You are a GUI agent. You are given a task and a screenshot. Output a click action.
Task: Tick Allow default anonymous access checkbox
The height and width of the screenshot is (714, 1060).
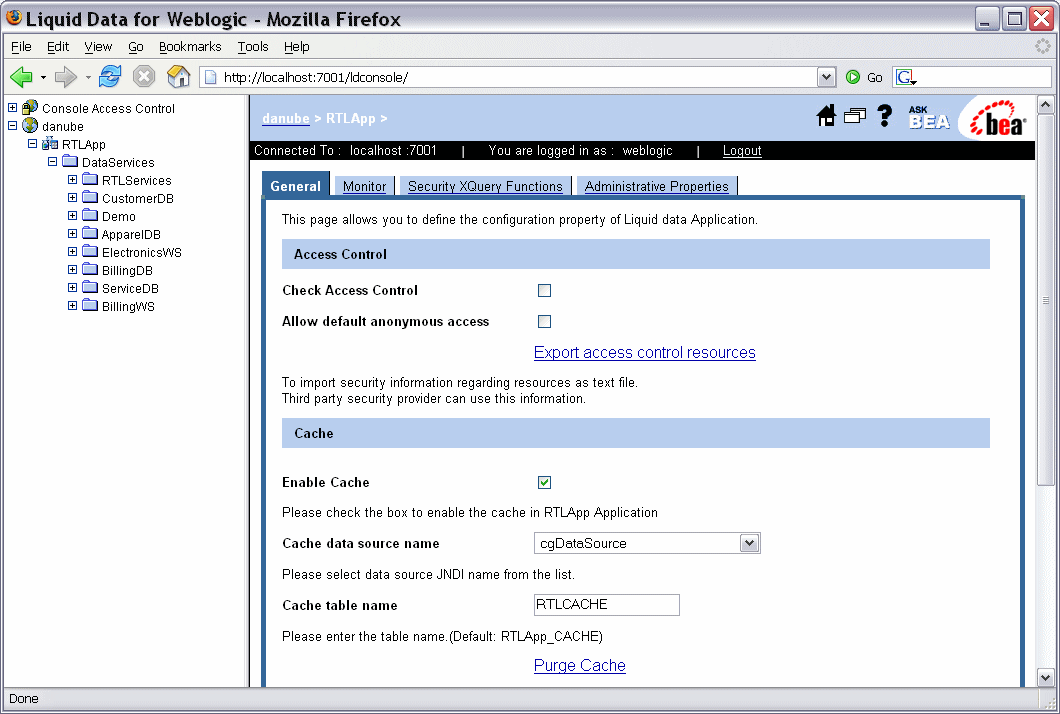[x=544, y=321]
